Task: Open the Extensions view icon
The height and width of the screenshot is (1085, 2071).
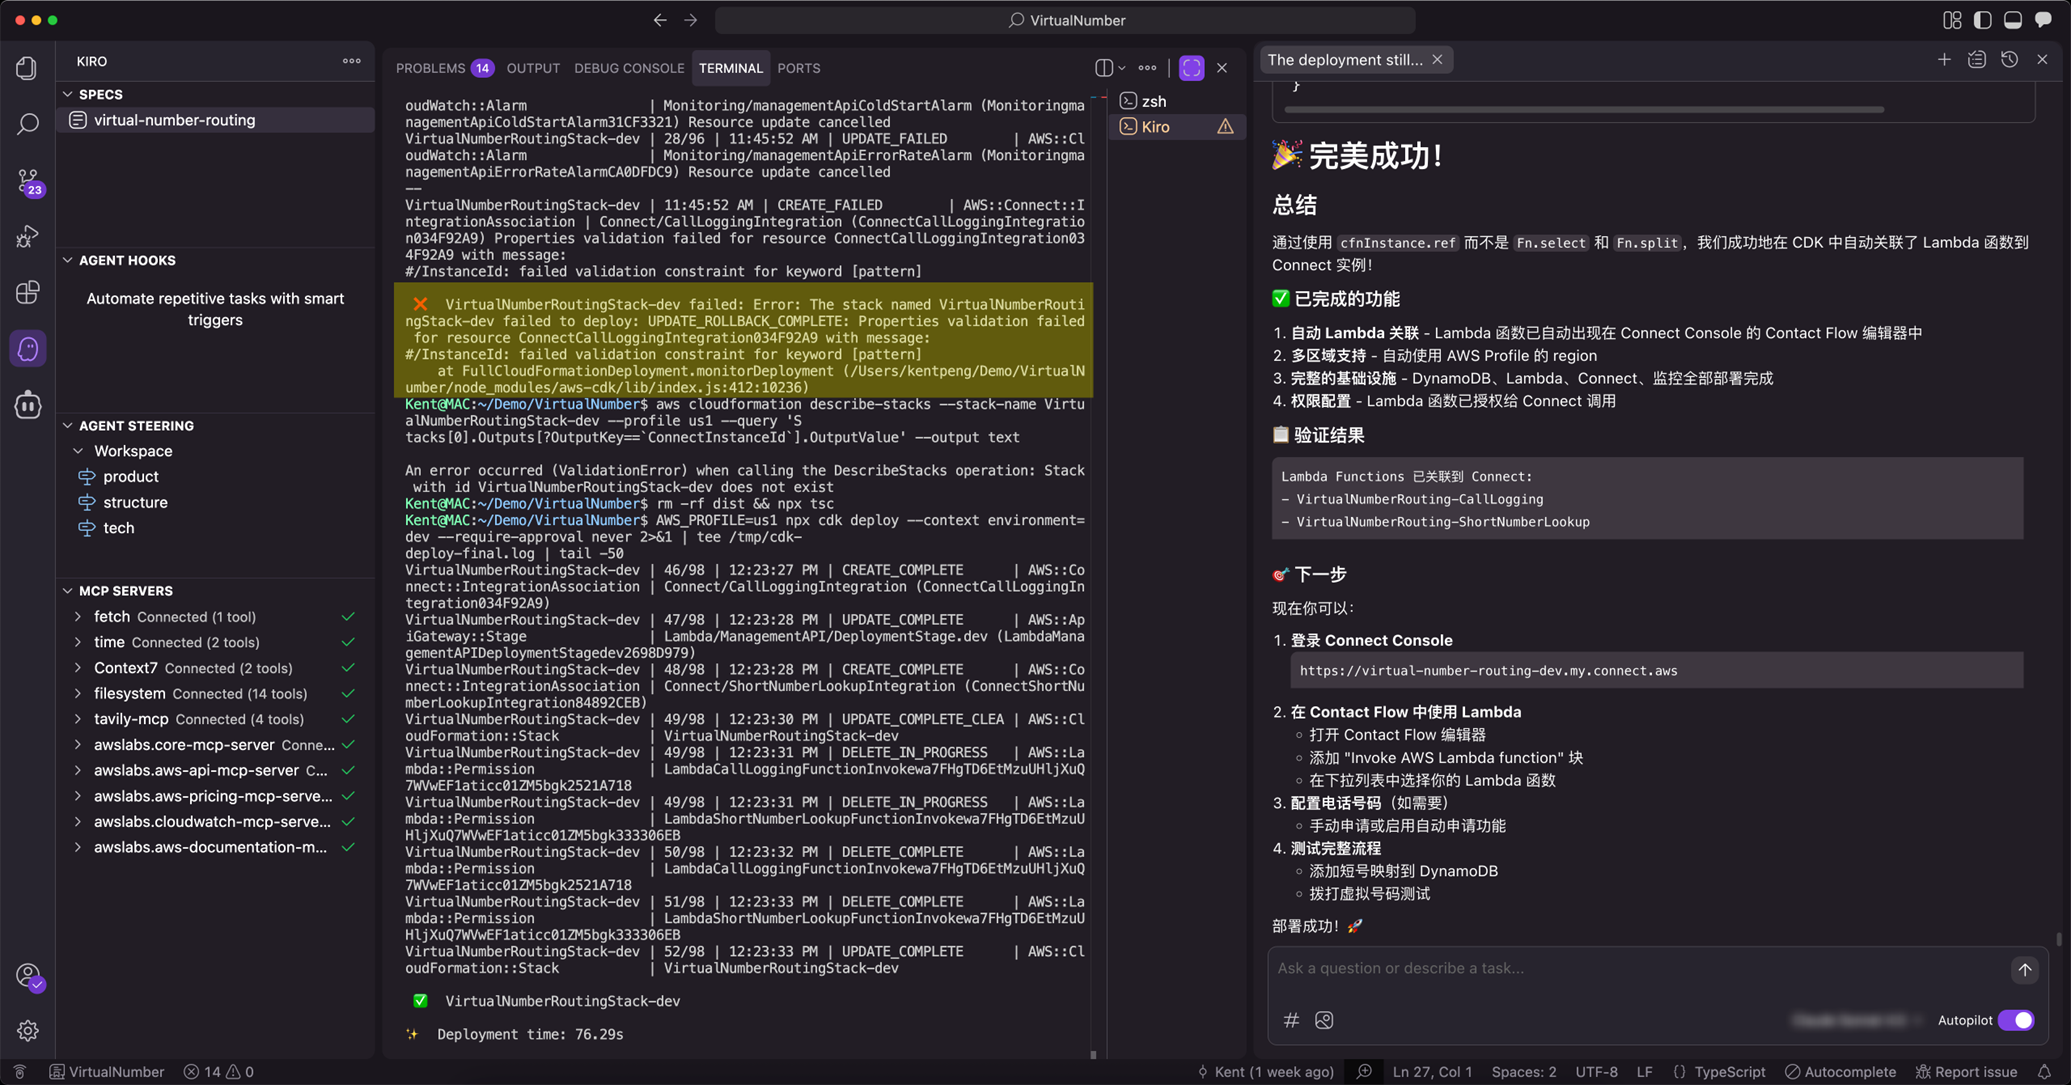Action: 28,292
